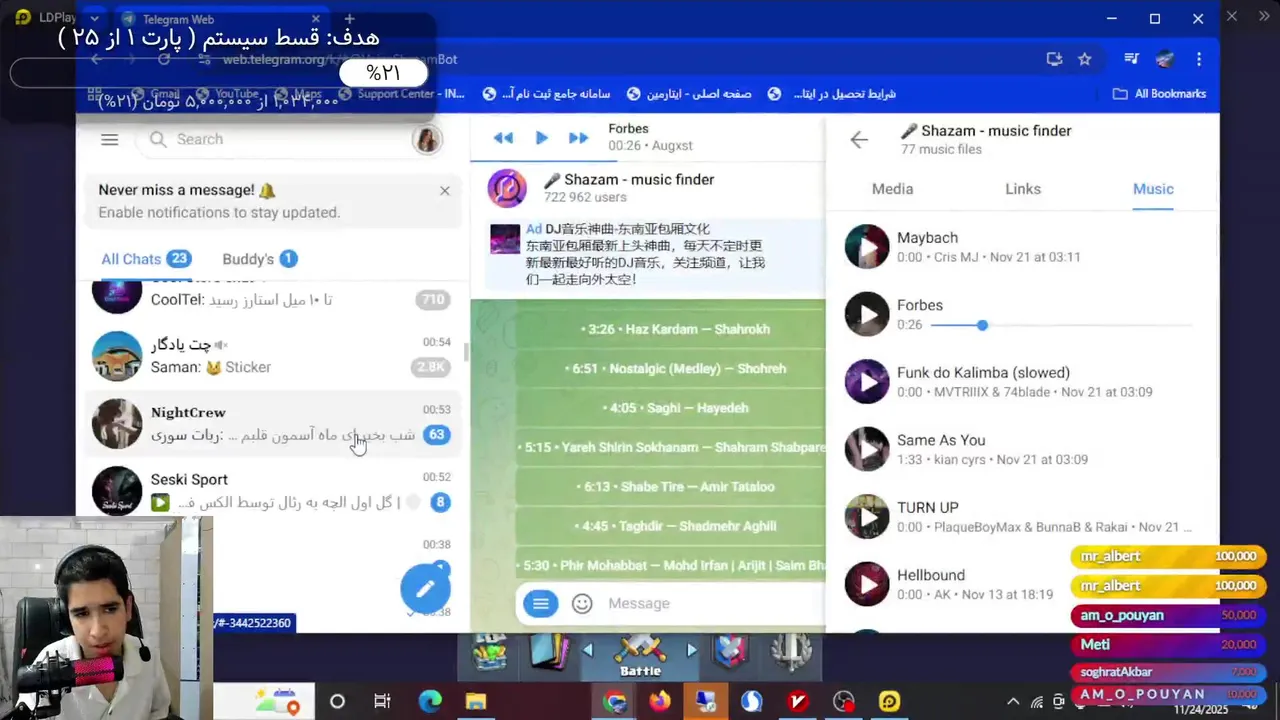1280x720 pixels.
Task: Open the Chrome three-dot menu
Action: [1199, 59]
